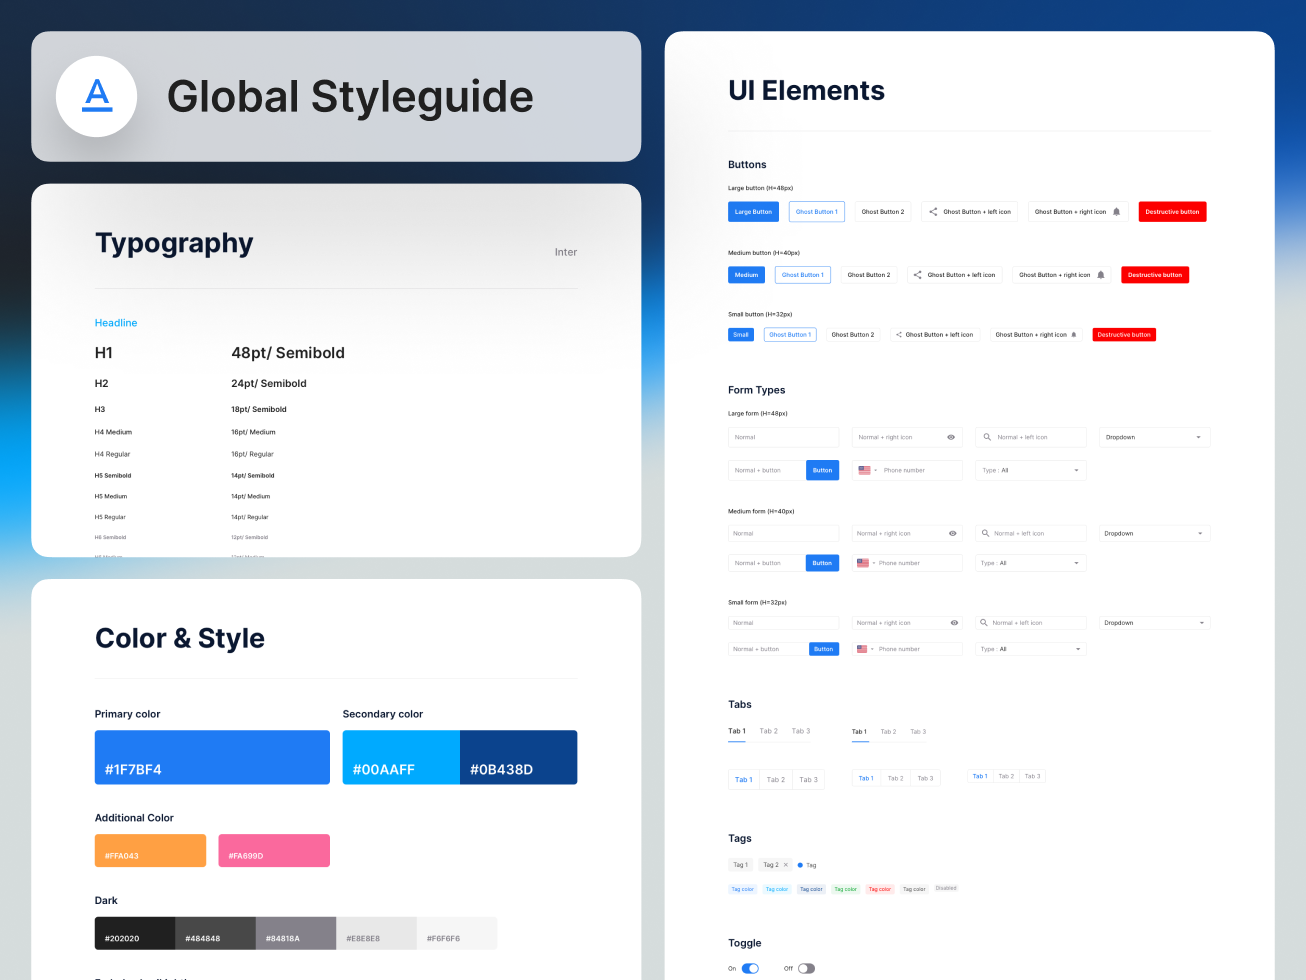Screen dimensions: 1306x980
Task: Switch the On toggle off
Action: [750, 968]
